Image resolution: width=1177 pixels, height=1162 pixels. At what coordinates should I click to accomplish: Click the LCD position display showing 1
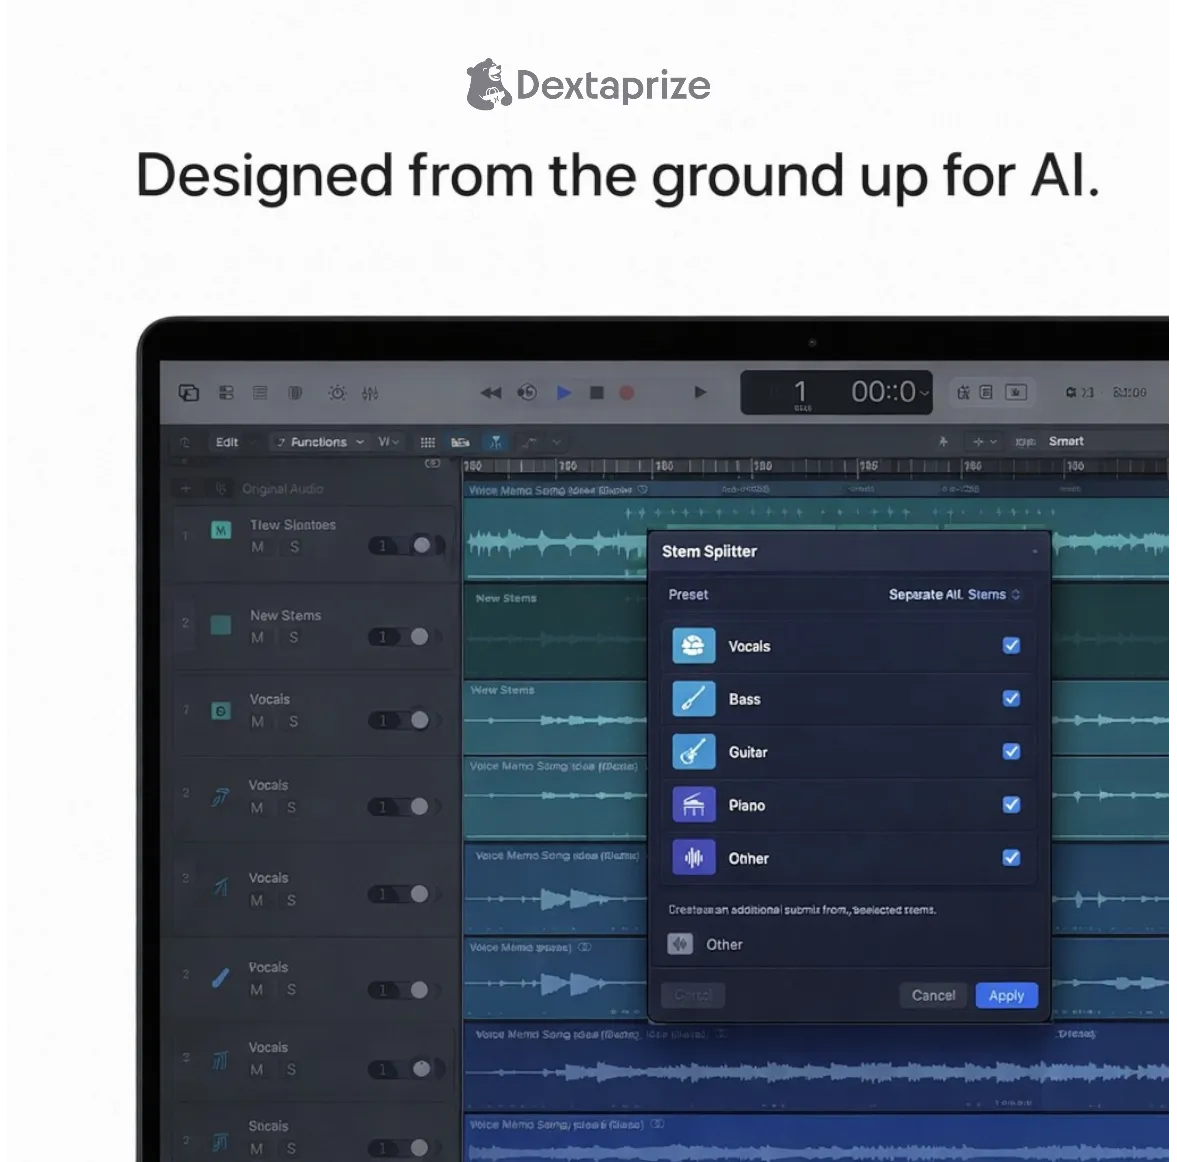coord(800,391)
